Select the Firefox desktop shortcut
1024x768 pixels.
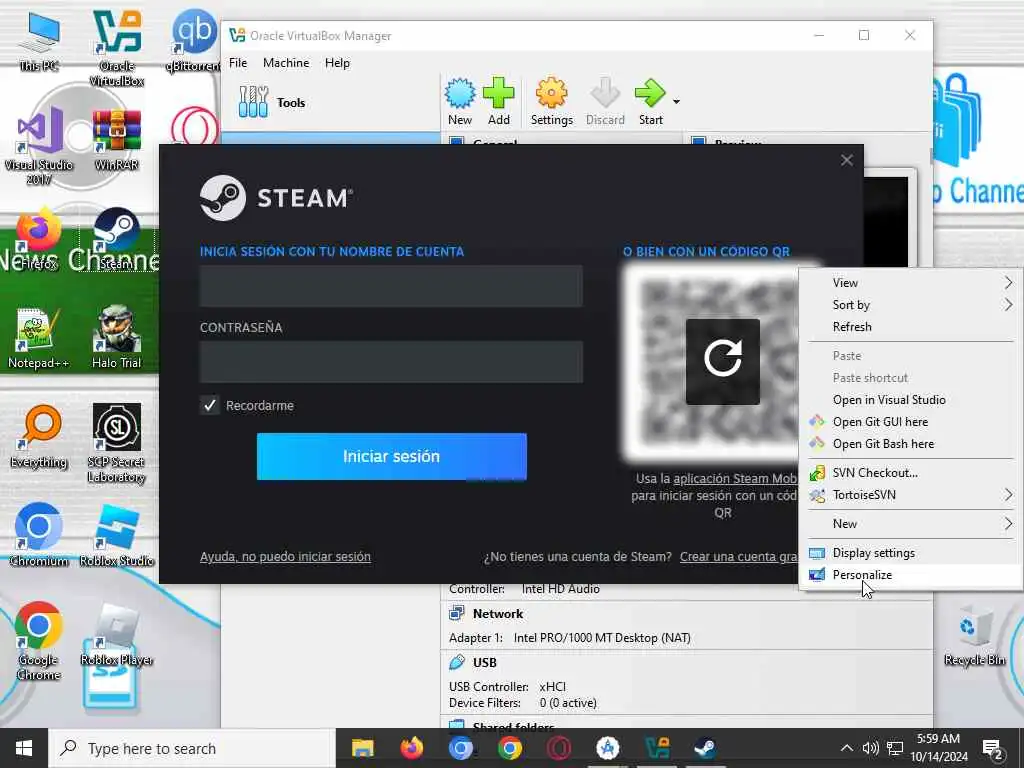(39, 238)
